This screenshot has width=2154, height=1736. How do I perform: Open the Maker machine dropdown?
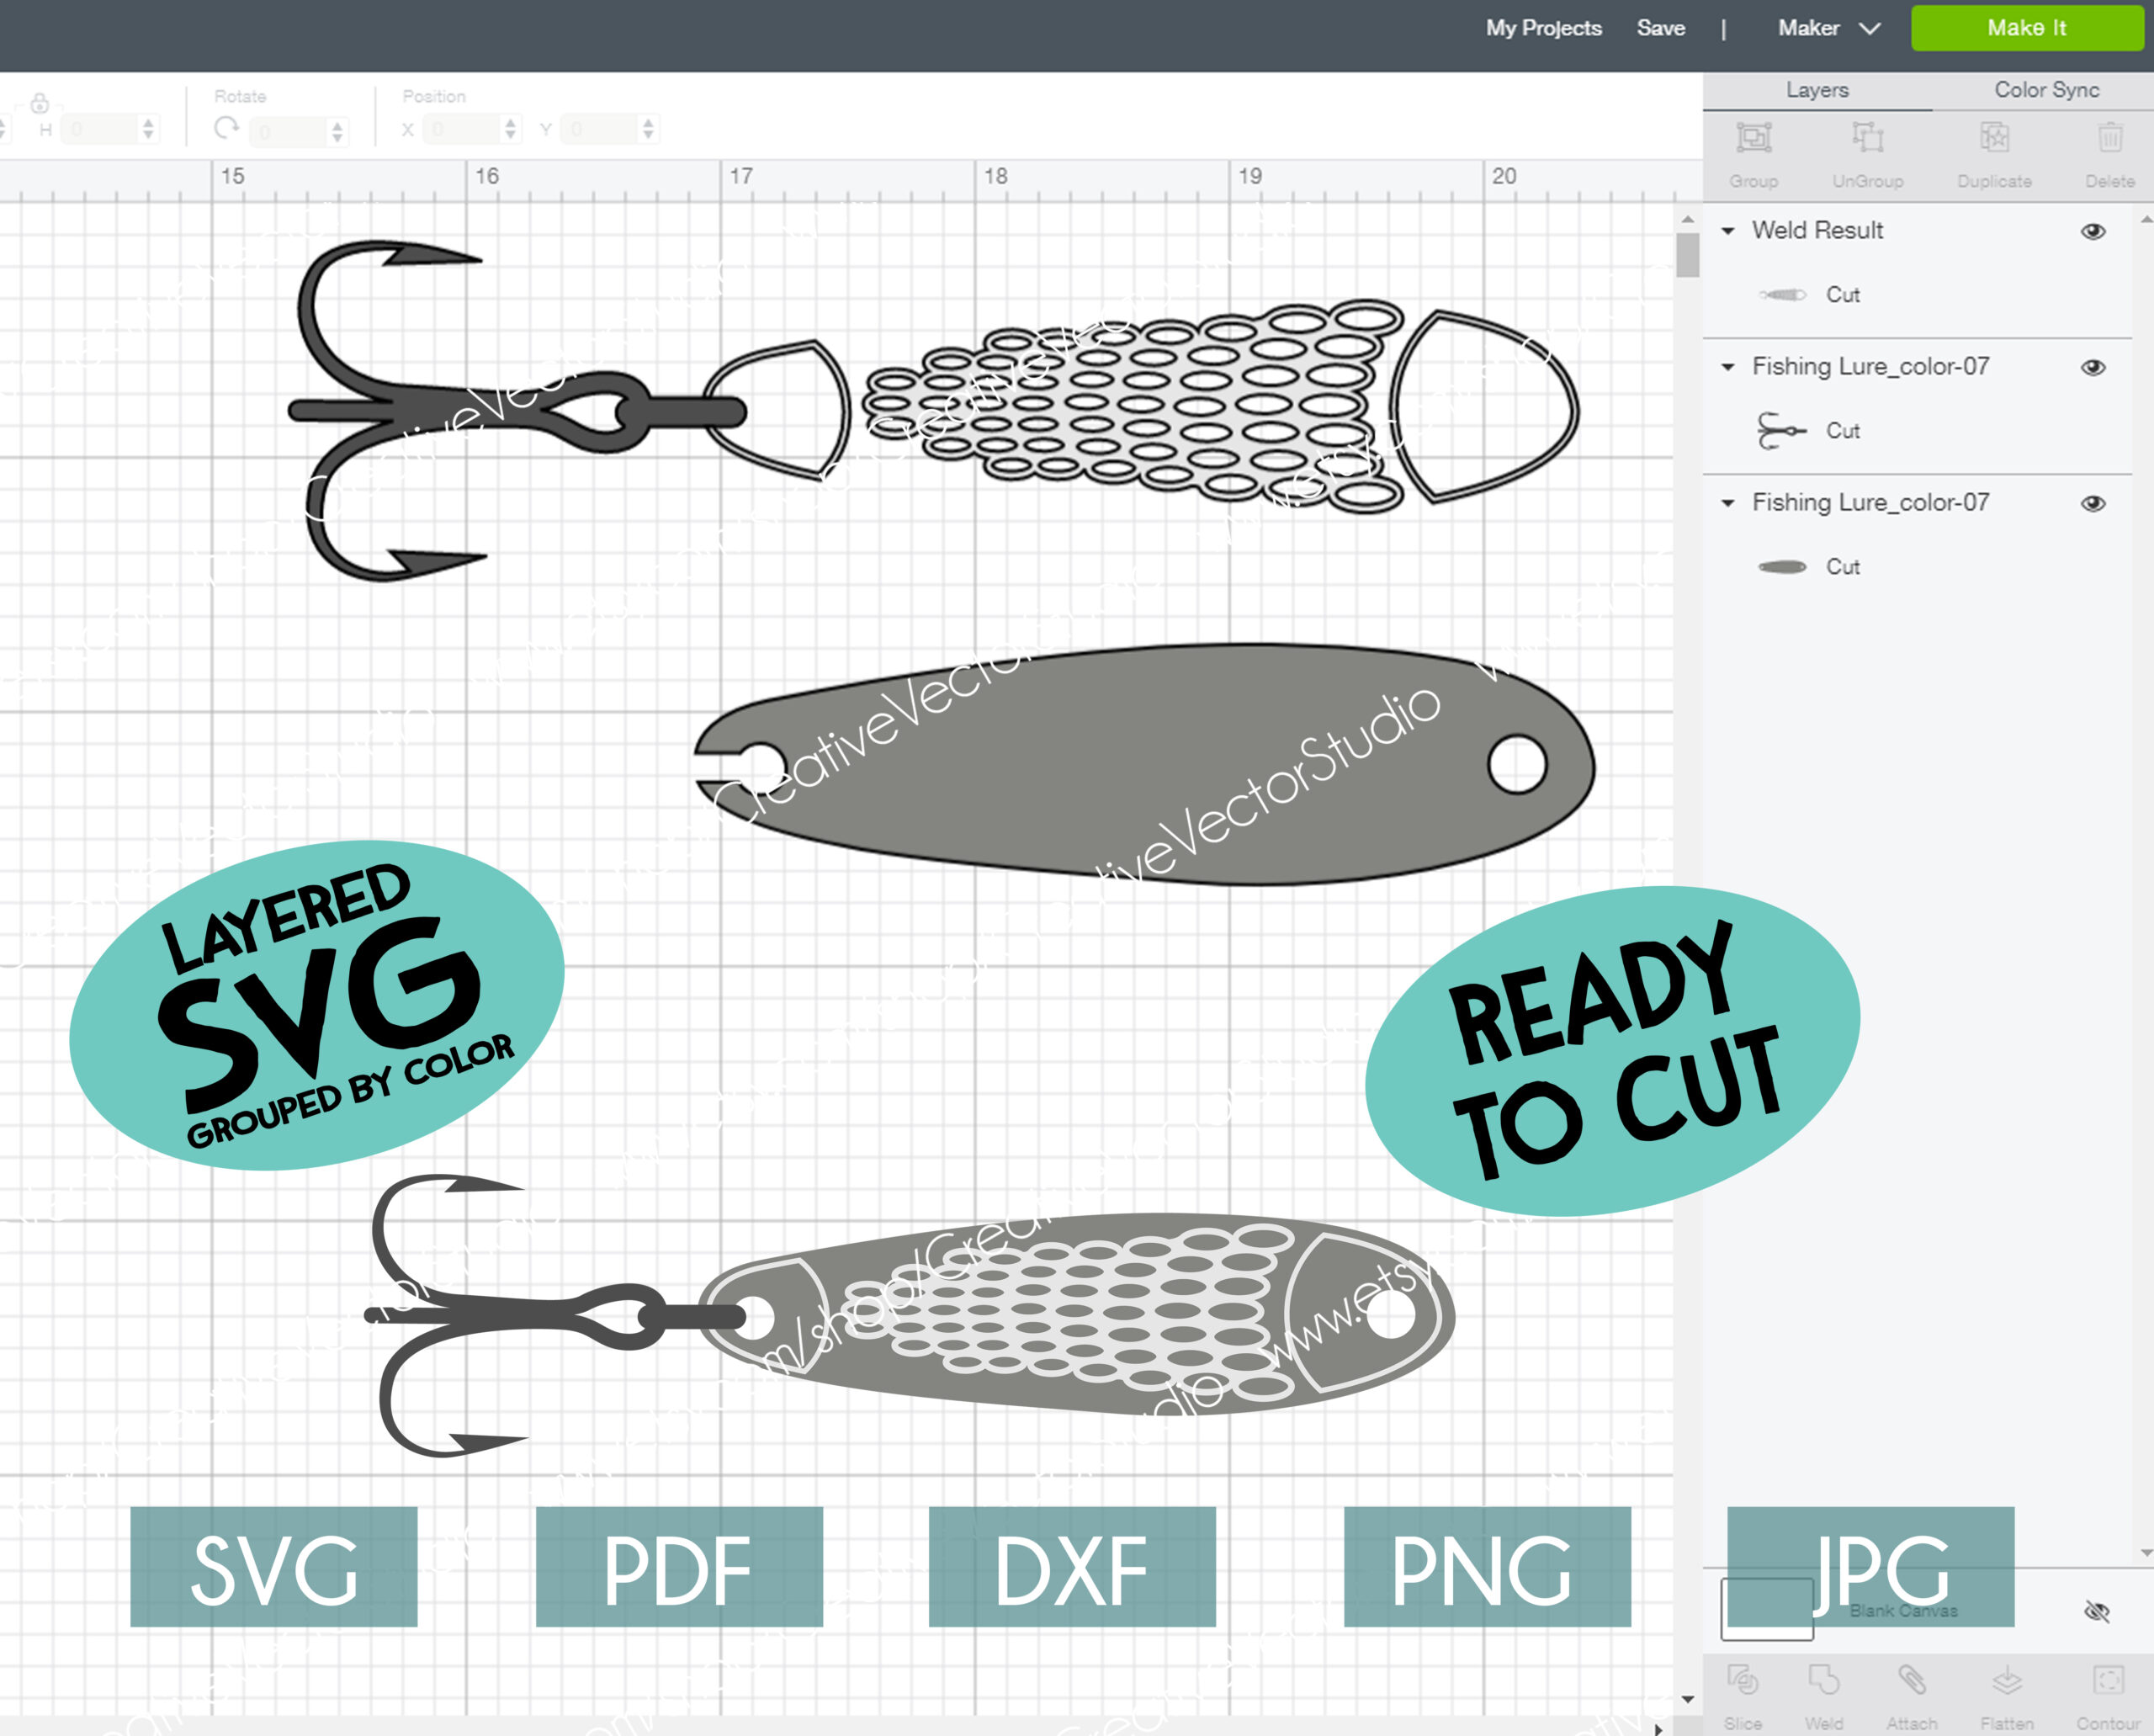pos(1828,28)
